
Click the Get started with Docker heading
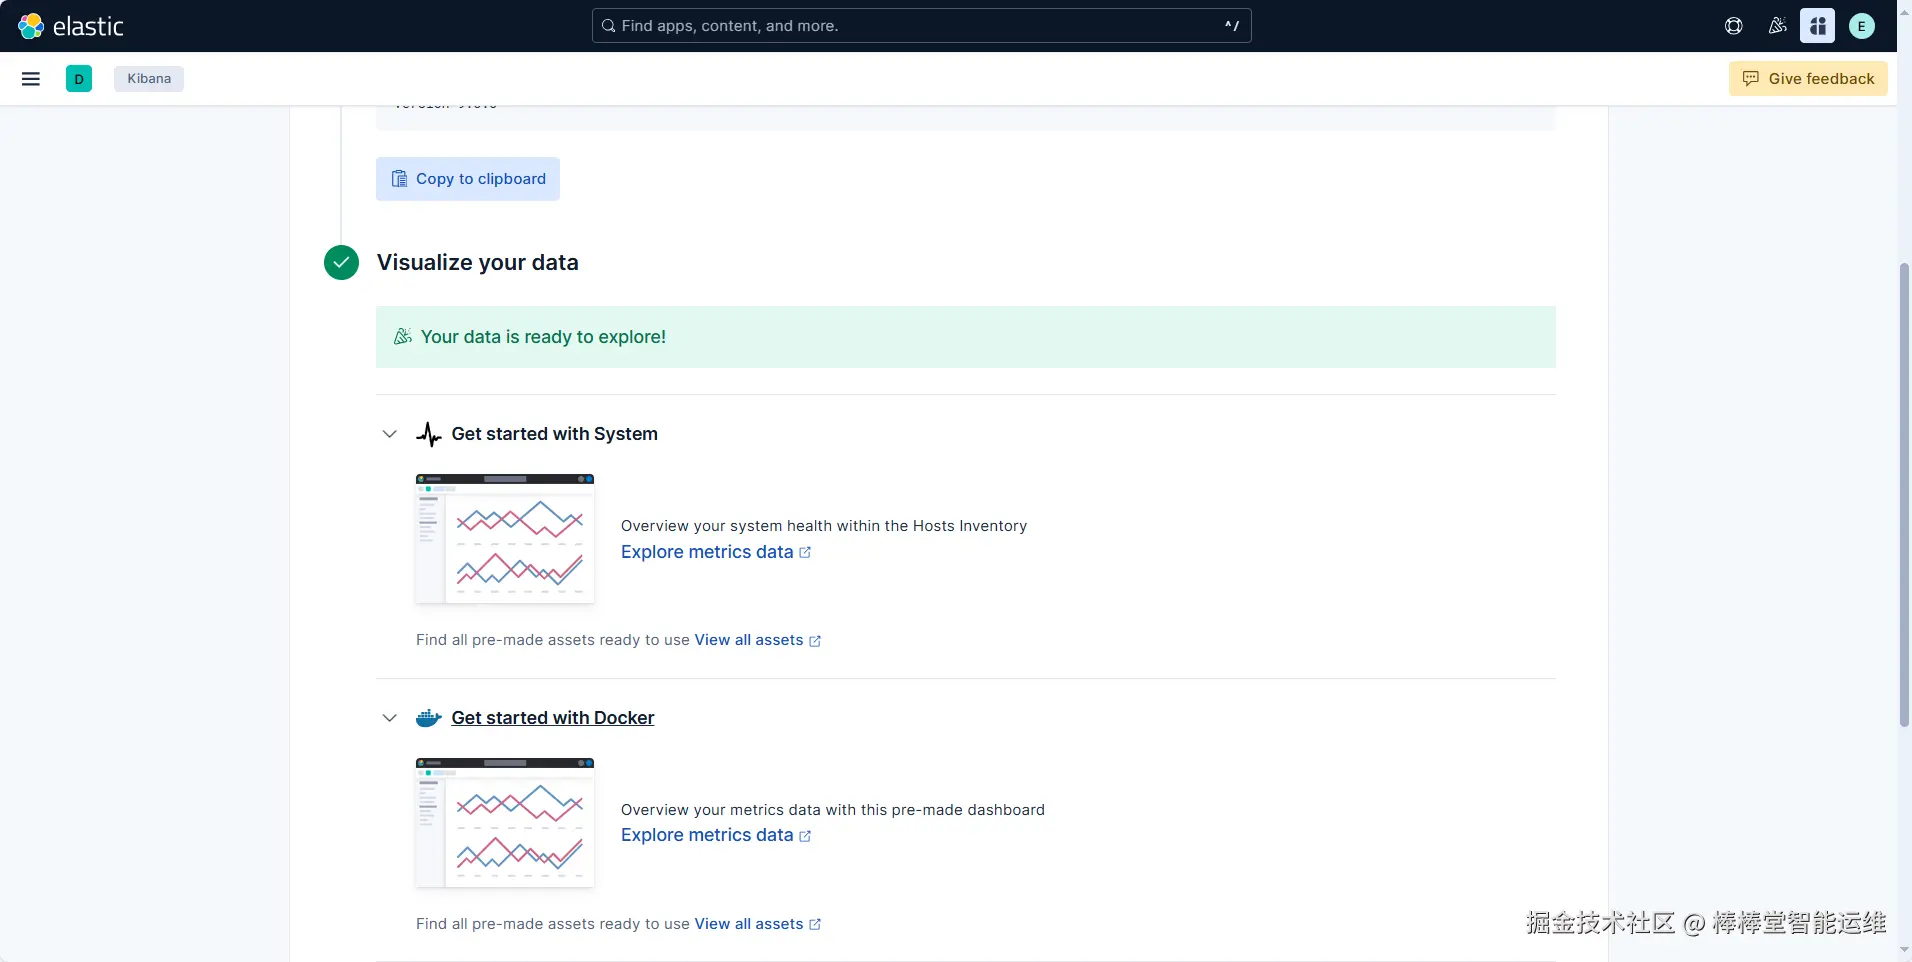click(x=553, y=718)
